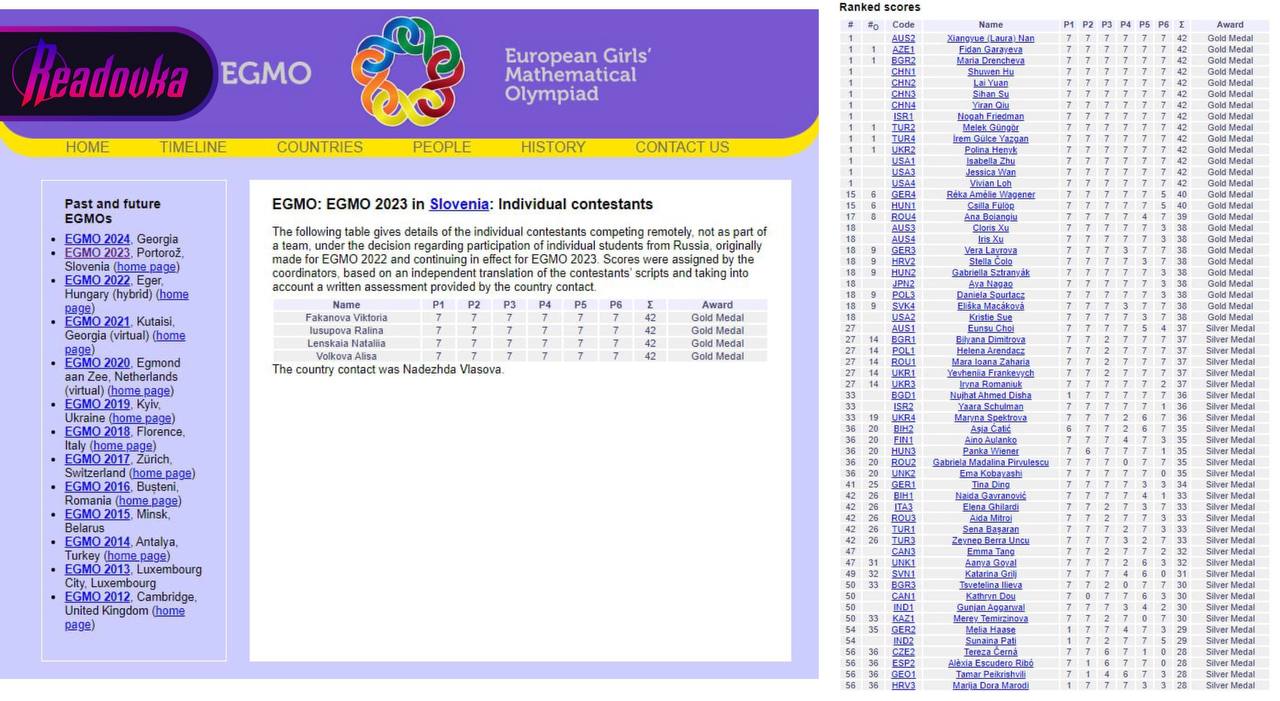Follow the Slovenia link in the heading
Screen dimensions: 1280x701
pos(460,204)
